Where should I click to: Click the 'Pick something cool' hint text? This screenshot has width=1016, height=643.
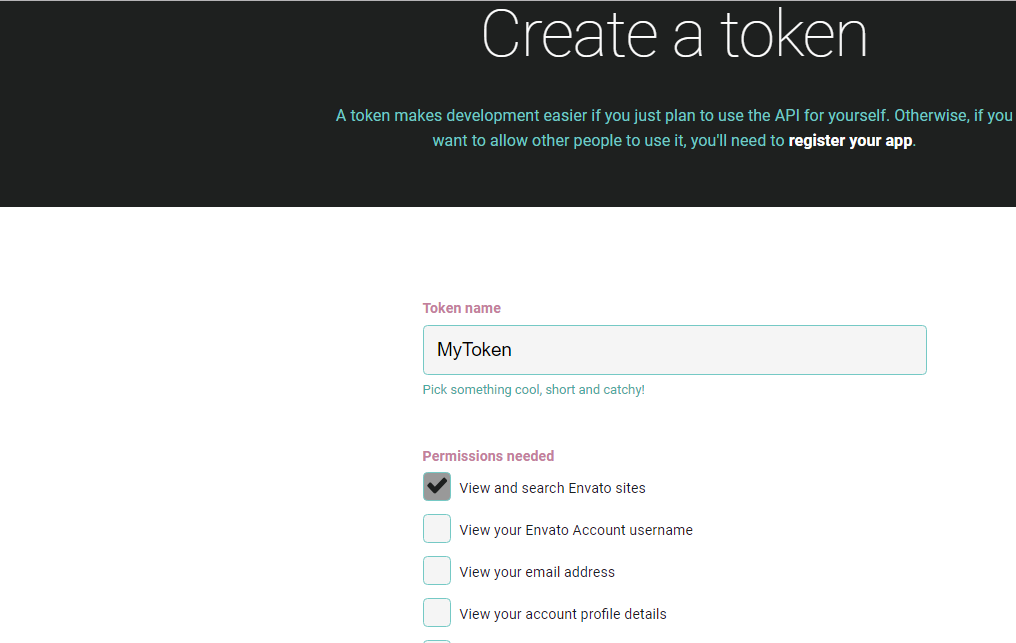[x=533, y=390]
